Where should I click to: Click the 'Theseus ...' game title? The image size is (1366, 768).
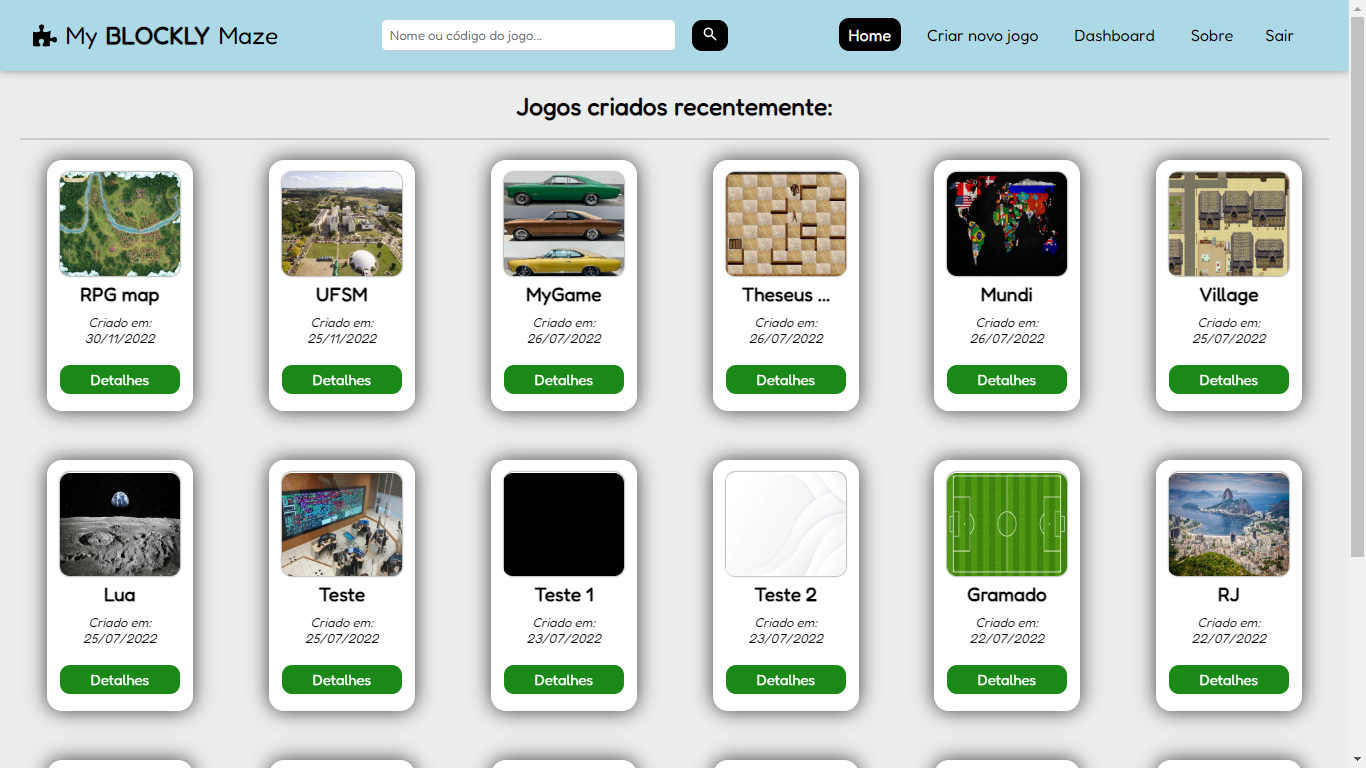pos(786,295)
